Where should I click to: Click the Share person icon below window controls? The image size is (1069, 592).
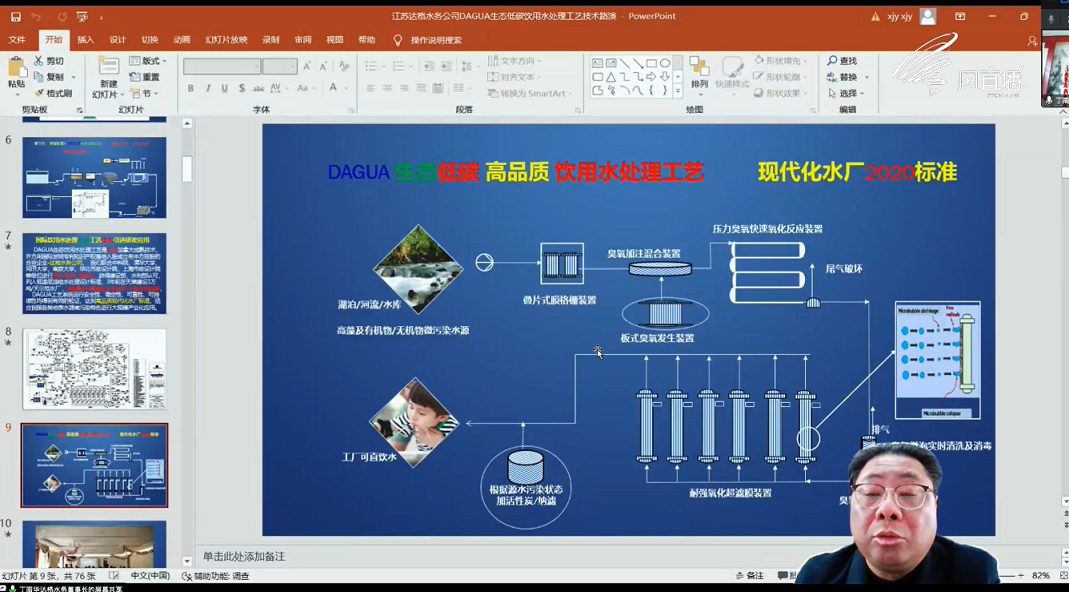pyautogui.click(x=1032, y=41)
